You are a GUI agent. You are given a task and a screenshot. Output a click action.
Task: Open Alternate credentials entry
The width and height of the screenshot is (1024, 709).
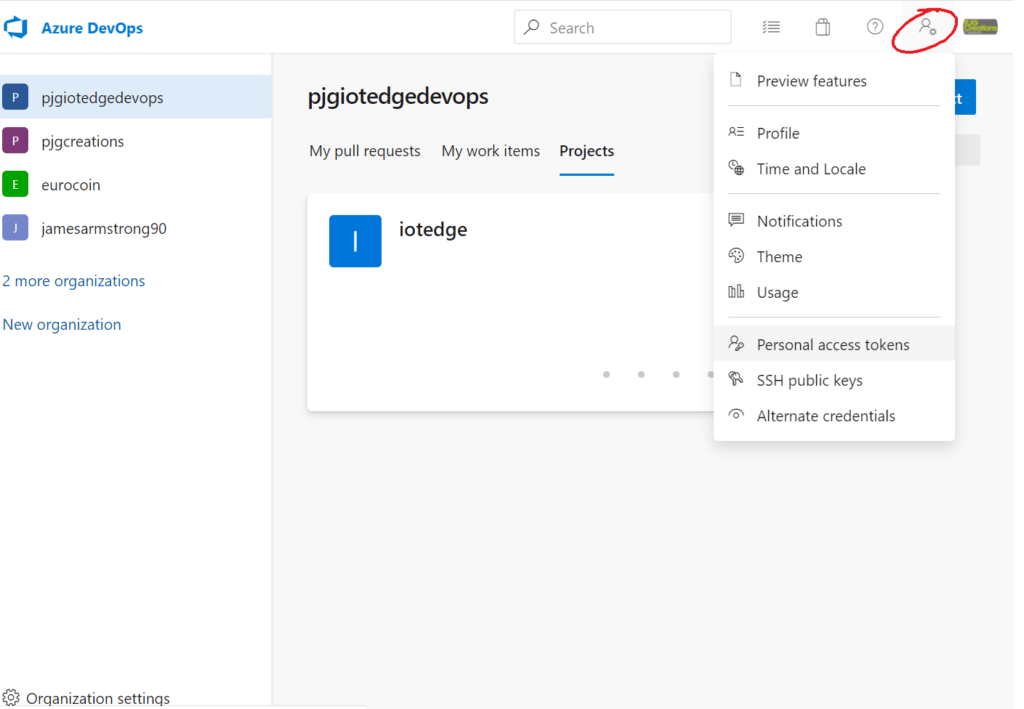click(x=834, y=416)
